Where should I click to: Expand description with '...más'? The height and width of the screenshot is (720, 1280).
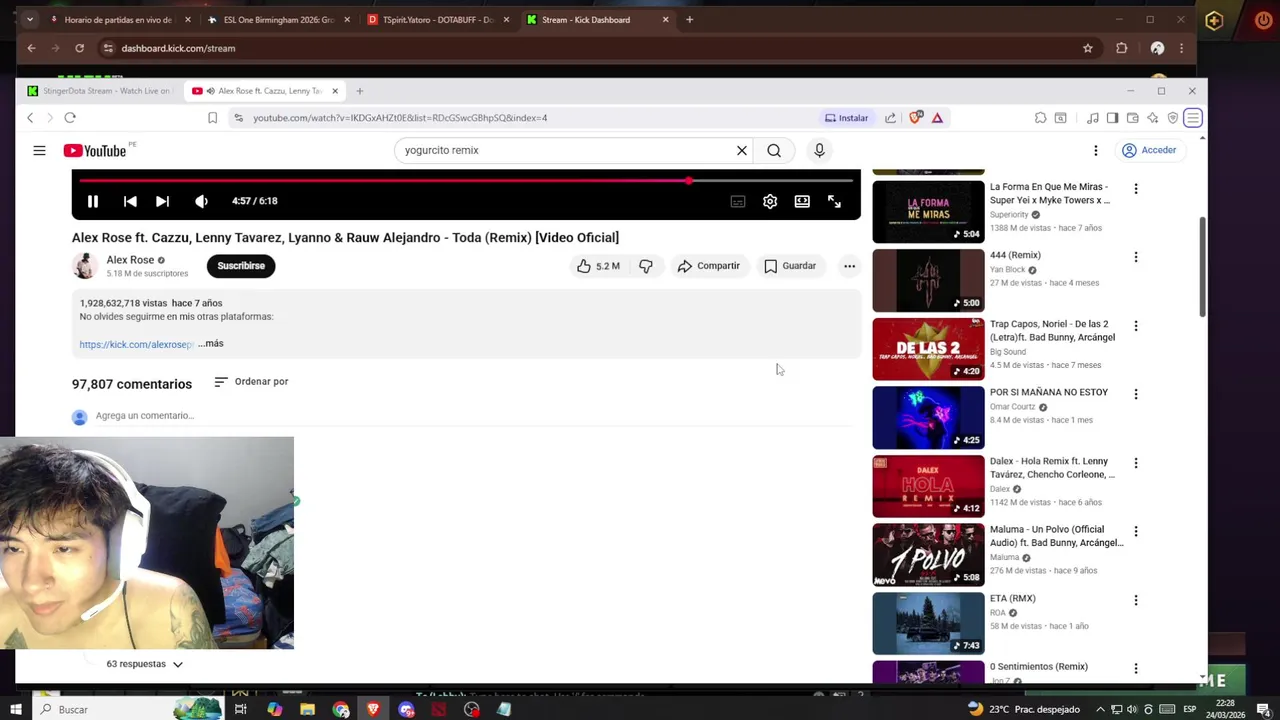[x=211, y=343]
